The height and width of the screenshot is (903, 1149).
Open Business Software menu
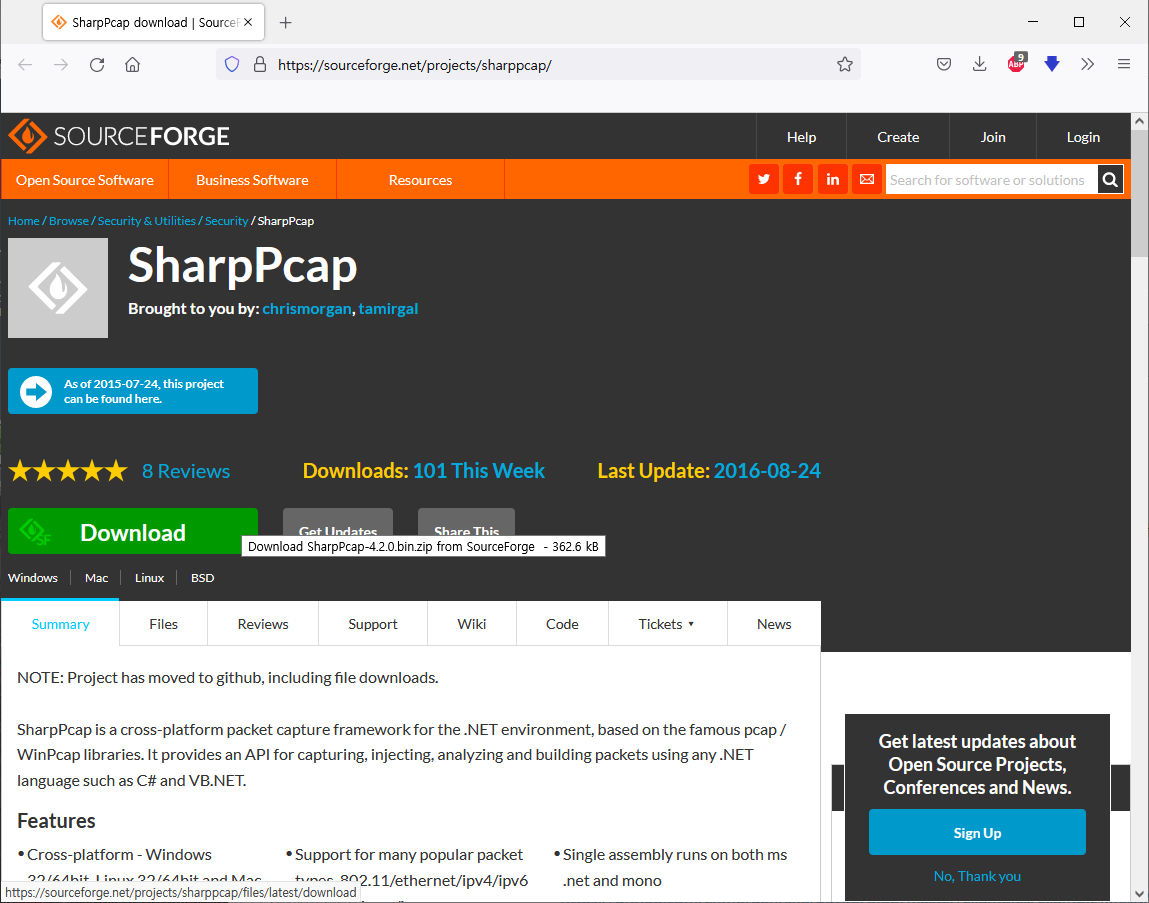click(252, 180)
